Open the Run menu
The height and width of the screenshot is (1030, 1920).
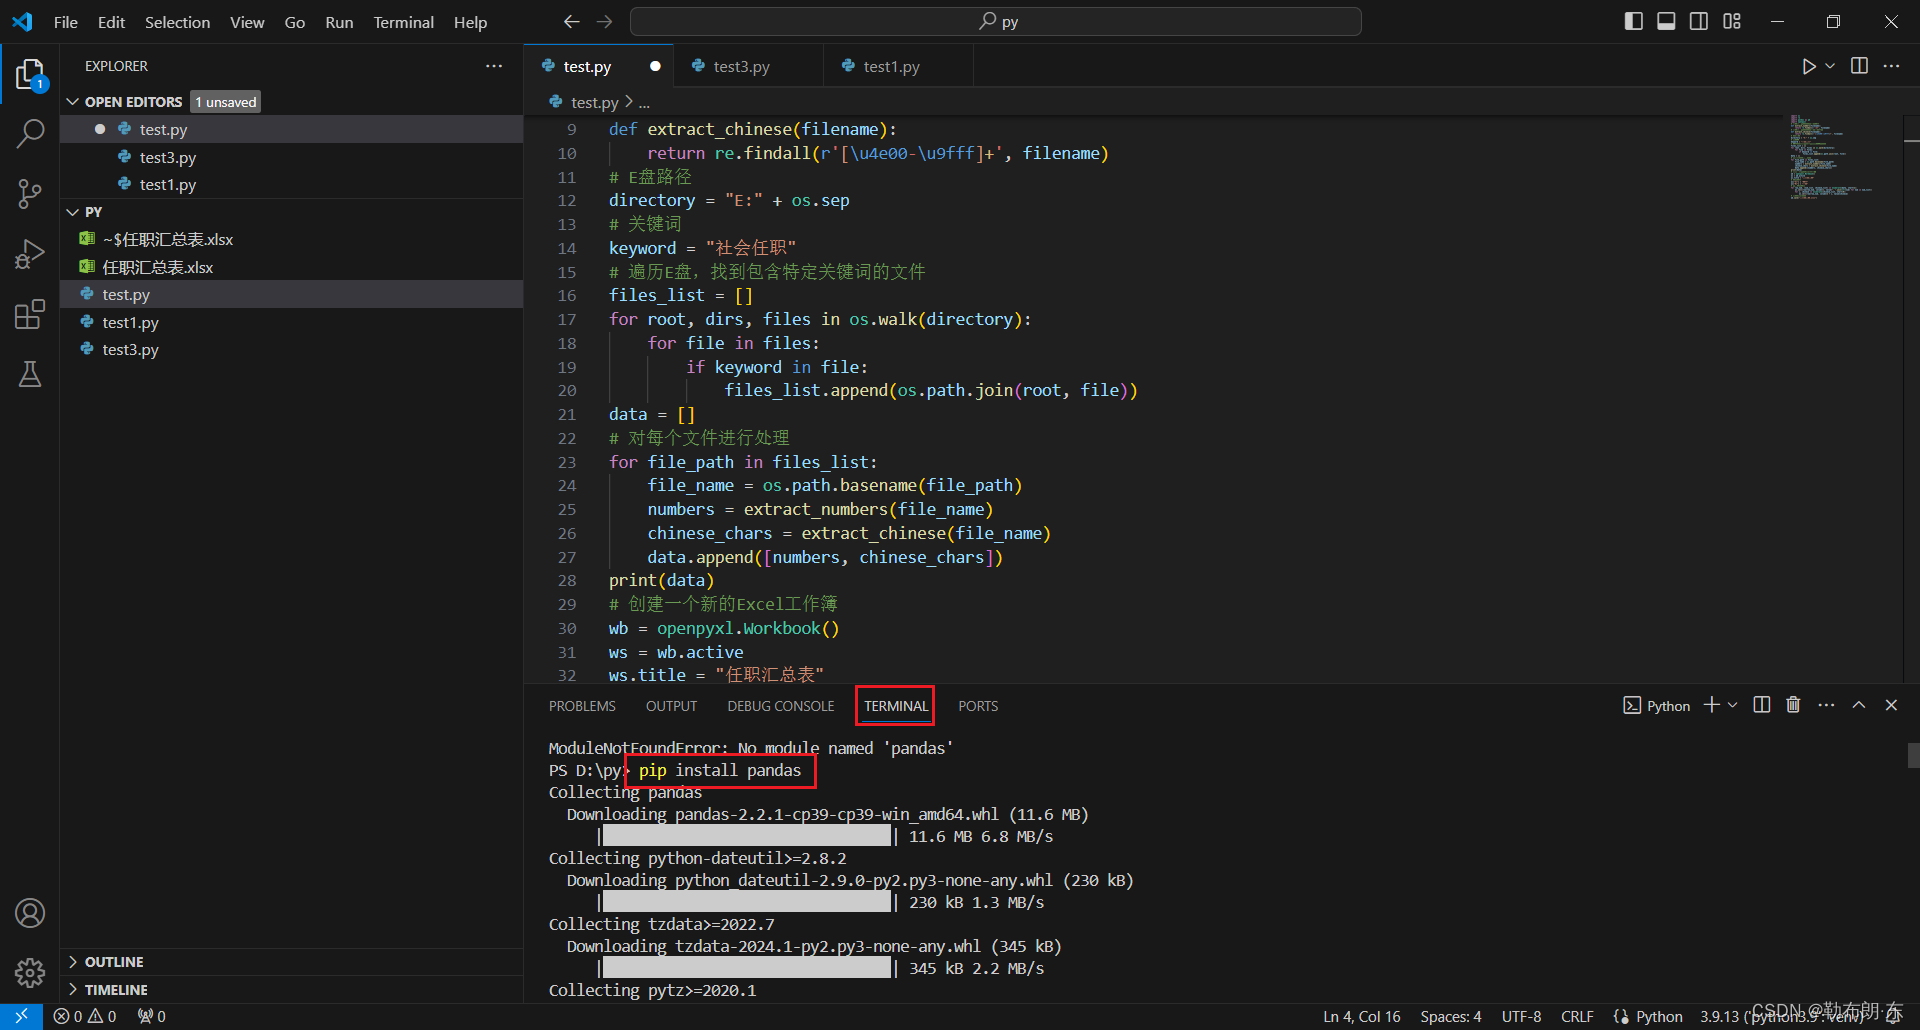(339, 22)
